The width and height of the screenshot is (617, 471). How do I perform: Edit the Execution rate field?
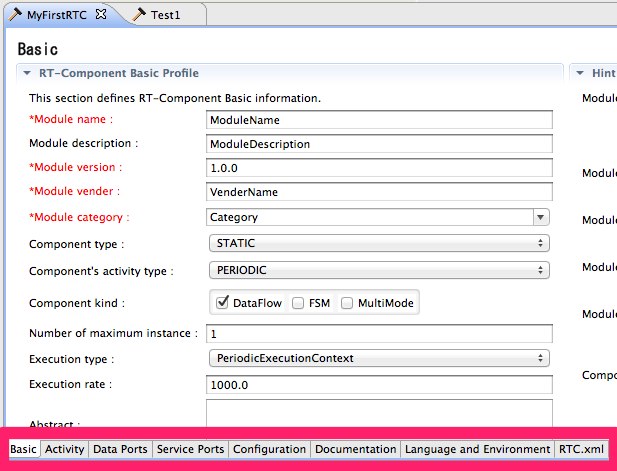[x=379, y=384]
